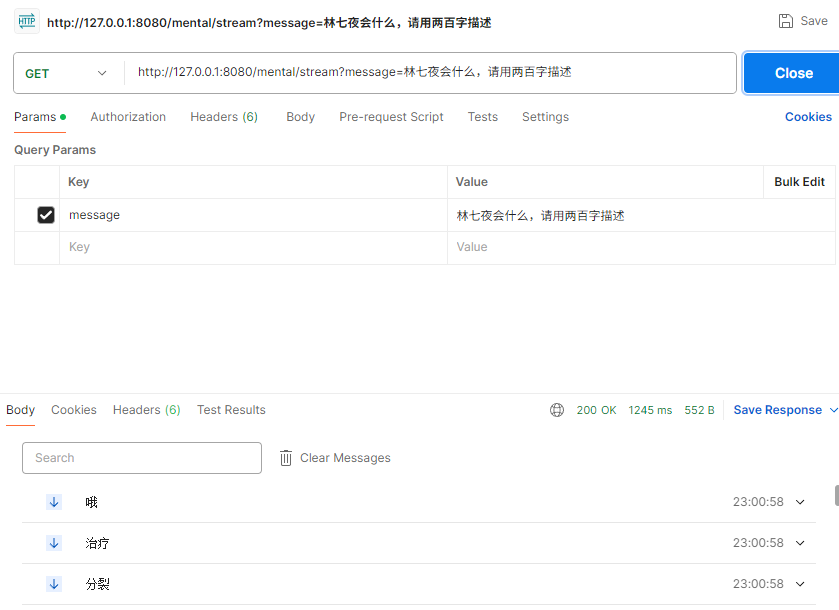
Task: Click the HTTP request type icon
Action: click(x=27, y=22)
